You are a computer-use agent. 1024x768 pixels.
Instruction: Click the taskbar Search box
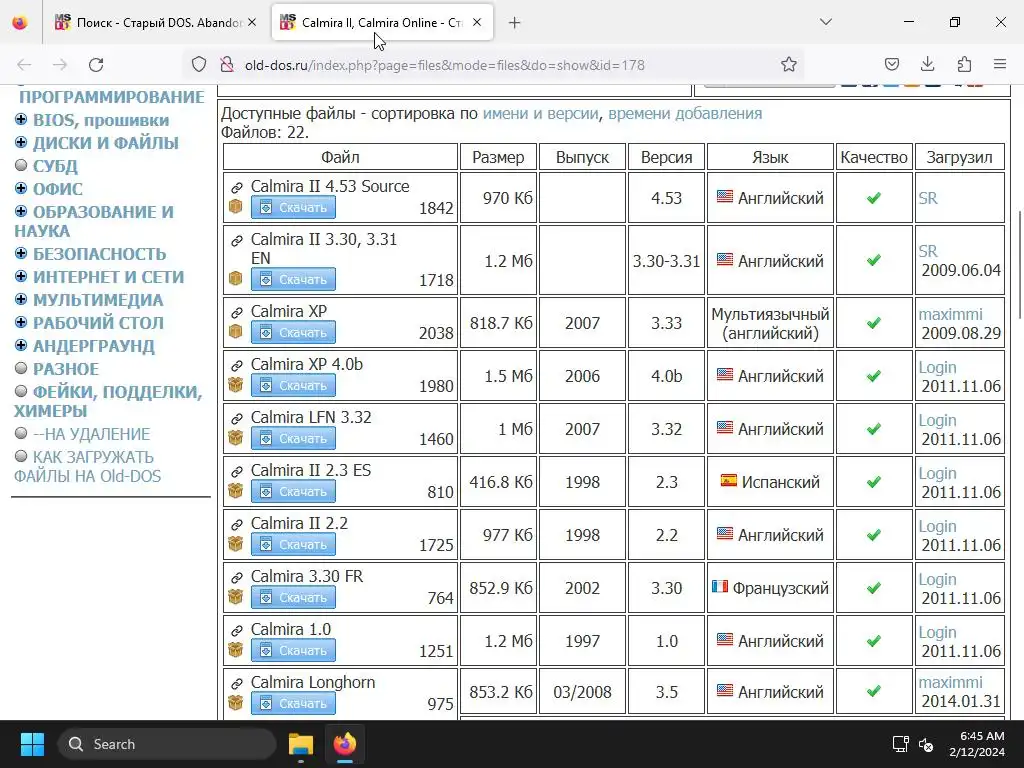[167, 744]
